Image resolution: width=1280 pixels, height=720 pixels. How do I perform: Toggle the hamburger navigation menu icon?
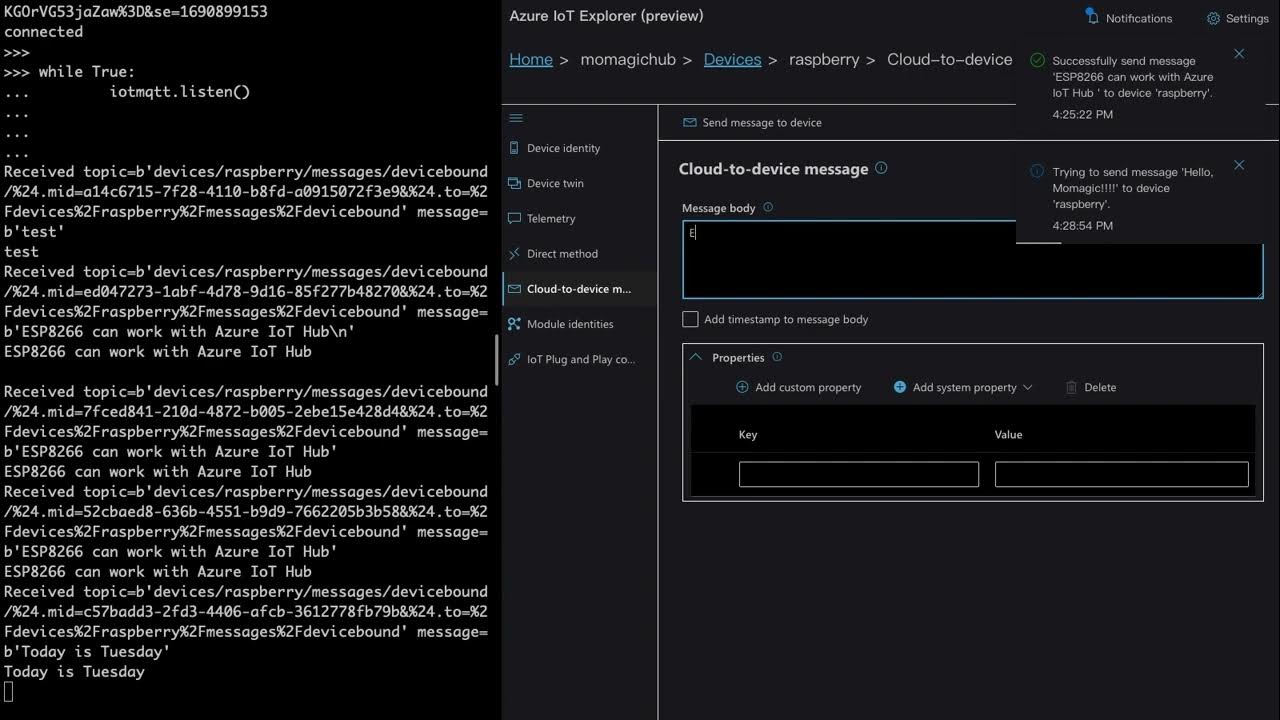516,118
